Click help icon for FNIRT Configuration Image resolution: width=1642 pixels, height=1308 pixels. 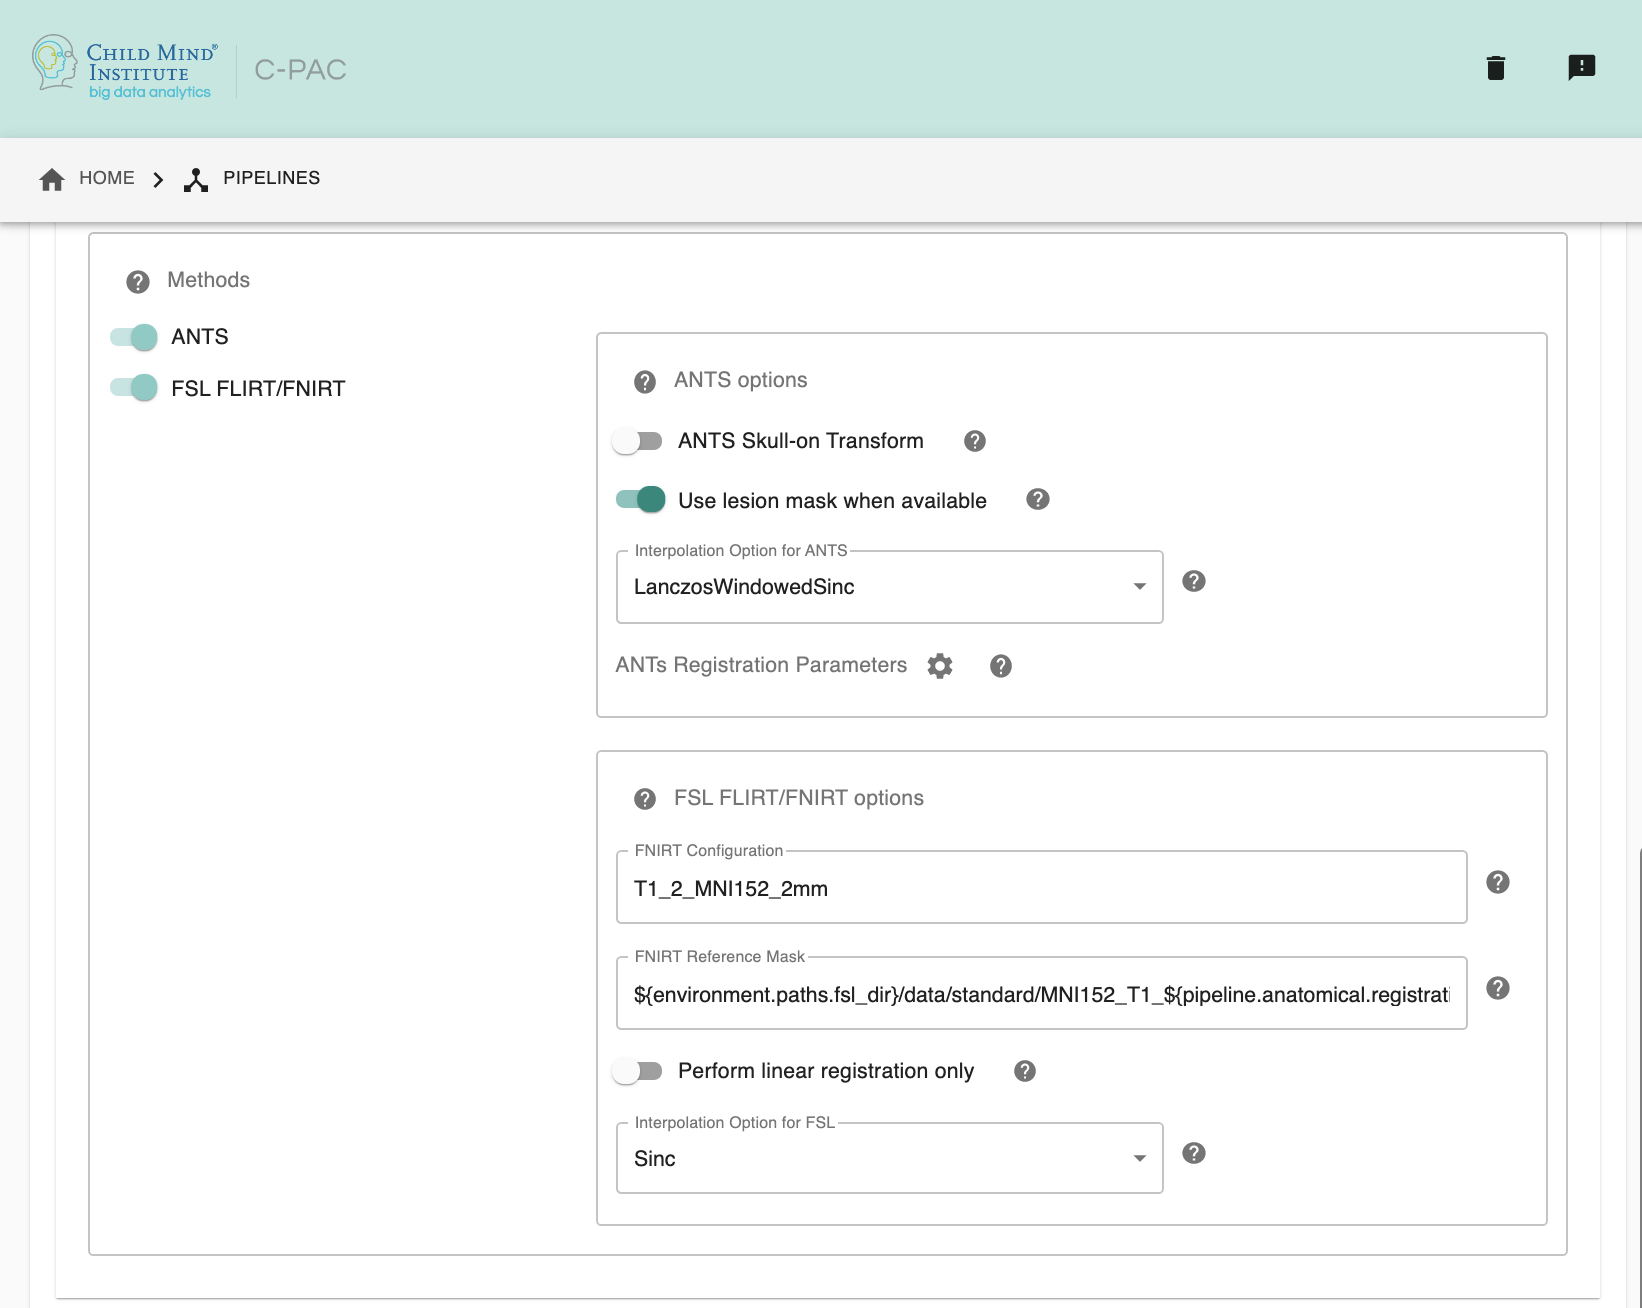tap(1497, 882)
